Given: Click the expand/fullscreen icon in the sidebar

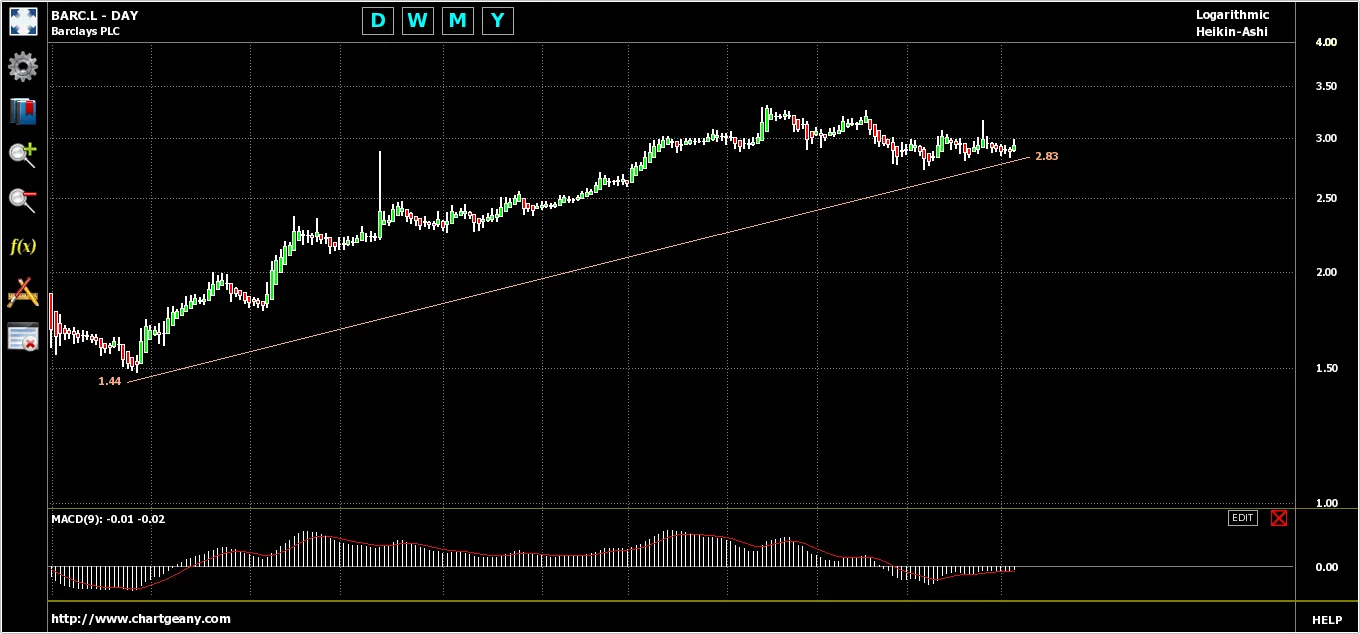Looking at the screenshot, I should pos(22,20).
